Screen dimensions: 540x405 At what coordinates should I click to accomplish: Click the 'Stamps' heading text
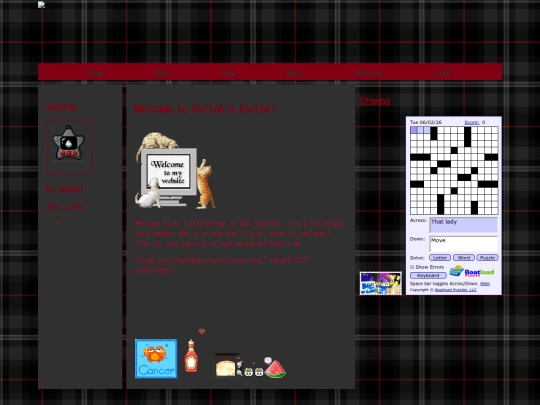click(375, 101)
